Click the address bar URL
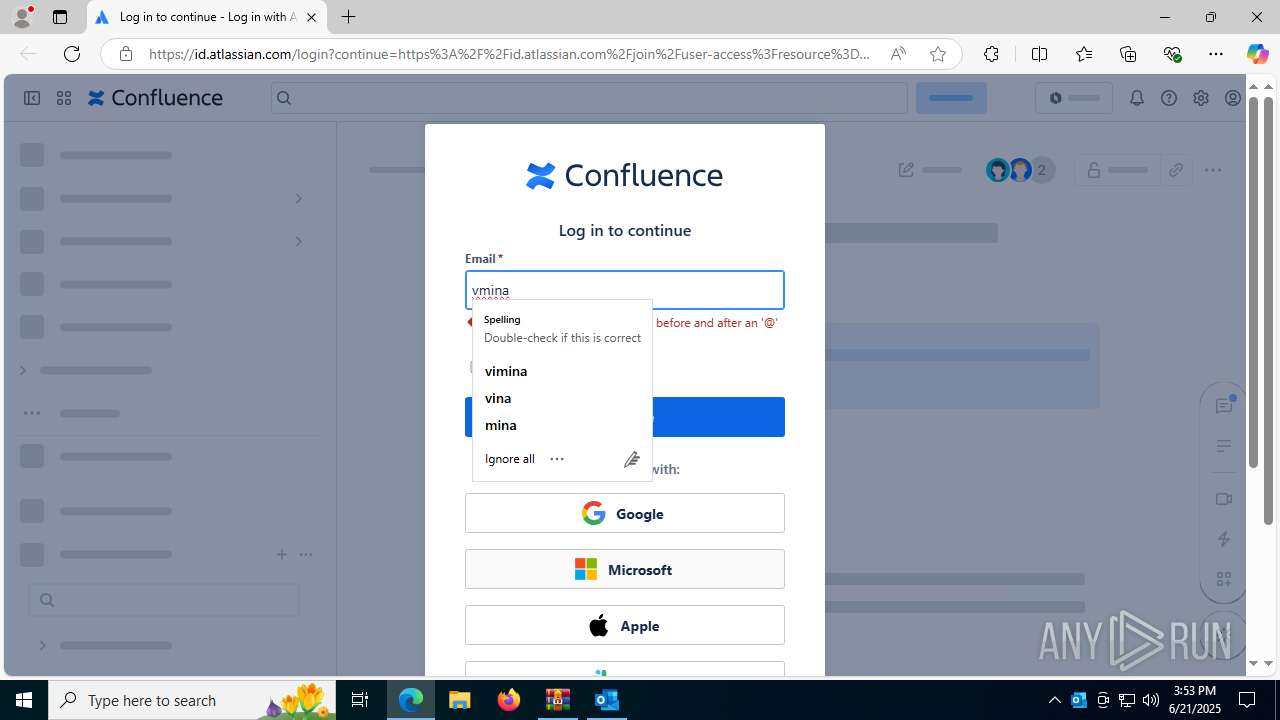Viewport: 1280px width, 720px height. point(509,54)
